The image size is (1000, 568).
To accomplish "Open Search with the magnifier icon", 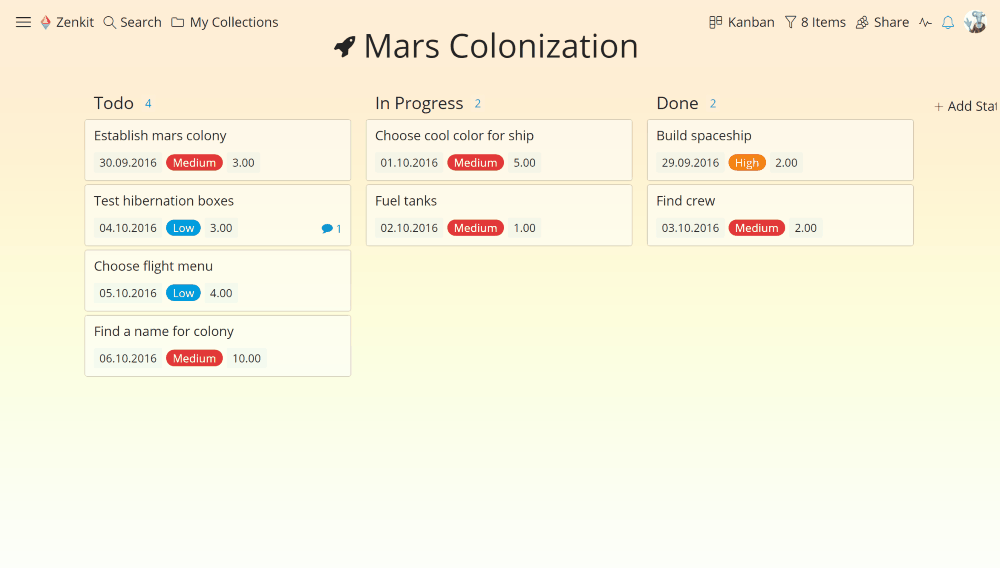I will pyautogui.click(x=110, y=22).
